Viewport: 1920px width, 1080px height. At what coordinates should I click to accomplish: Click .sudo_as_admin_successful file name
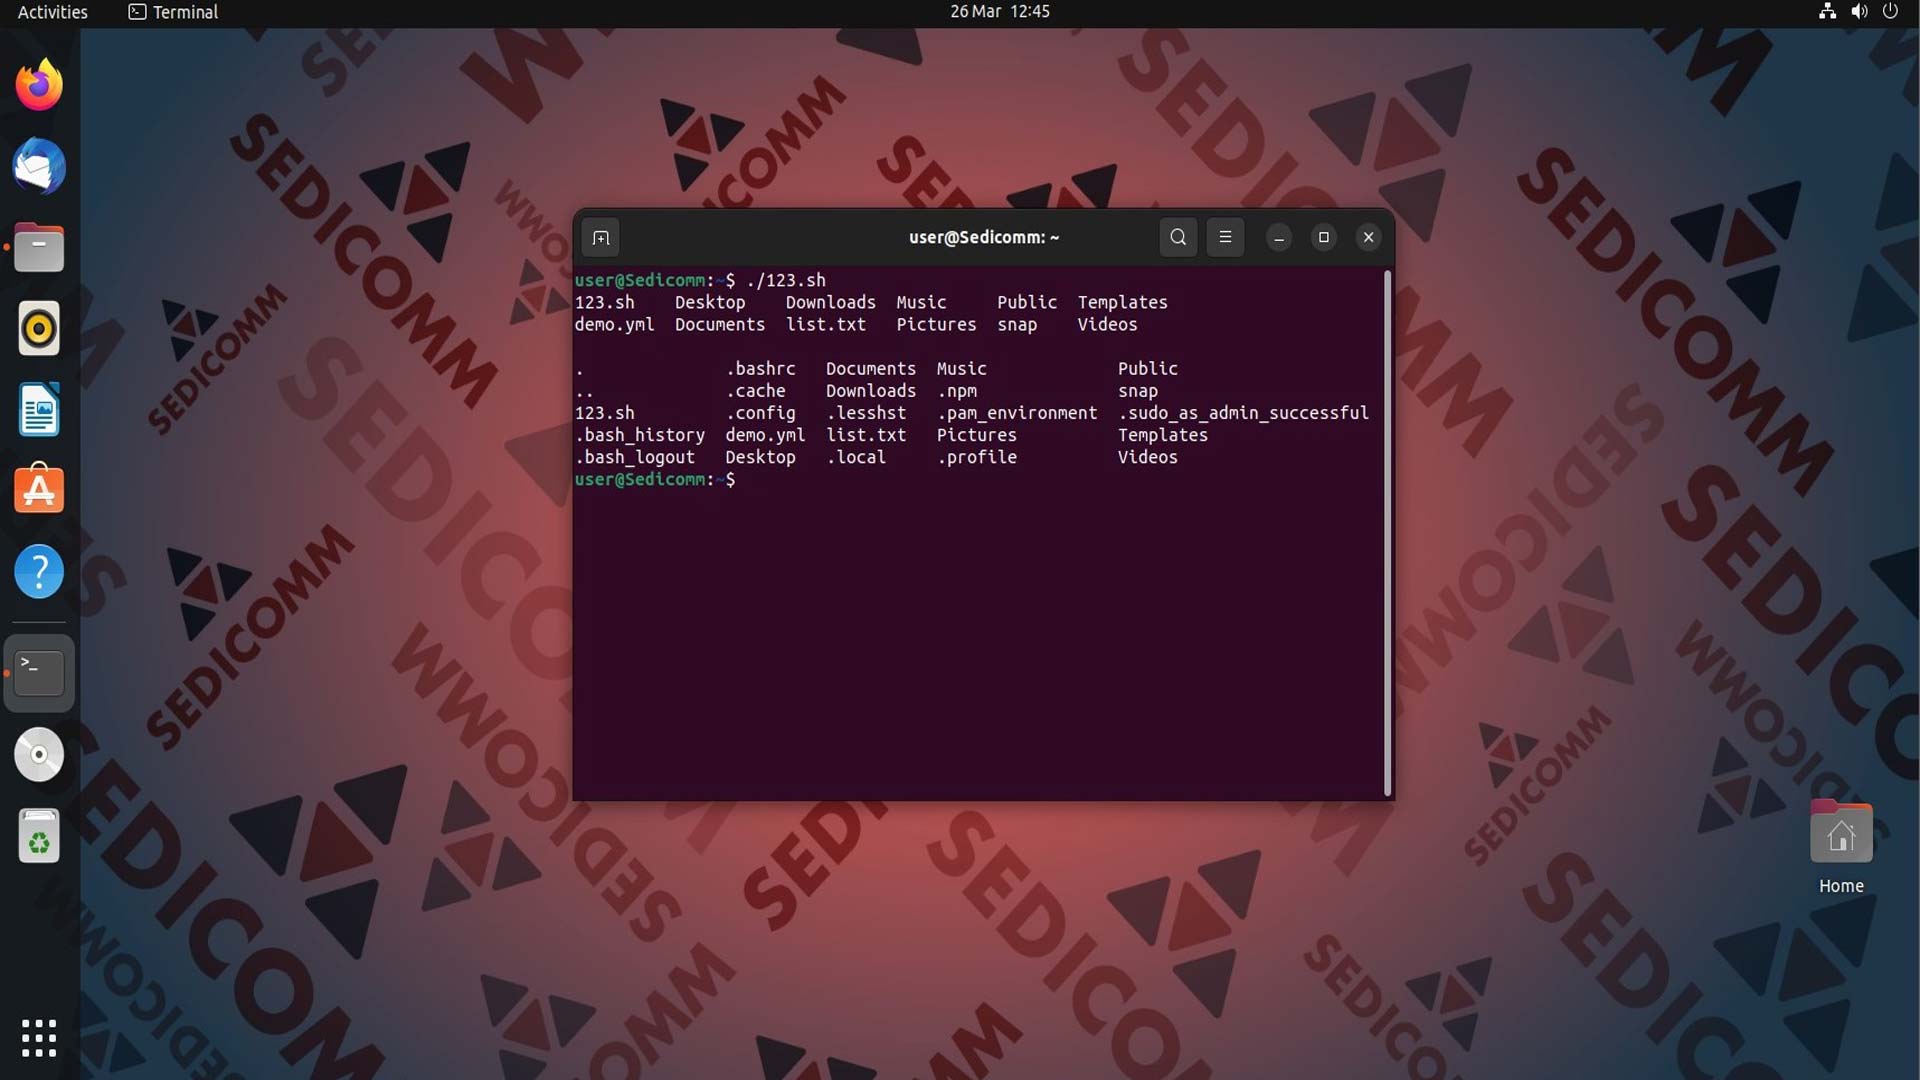pyautogui.click(x=1243, y=413)
